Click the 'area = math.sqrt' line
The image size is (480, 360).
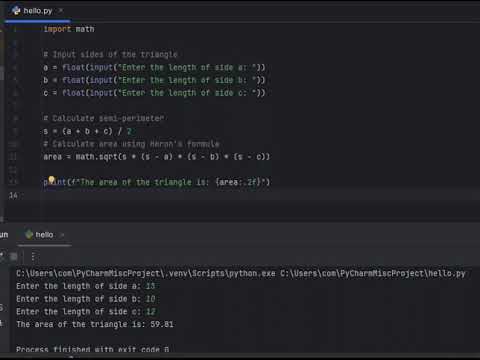click(157, 156)
